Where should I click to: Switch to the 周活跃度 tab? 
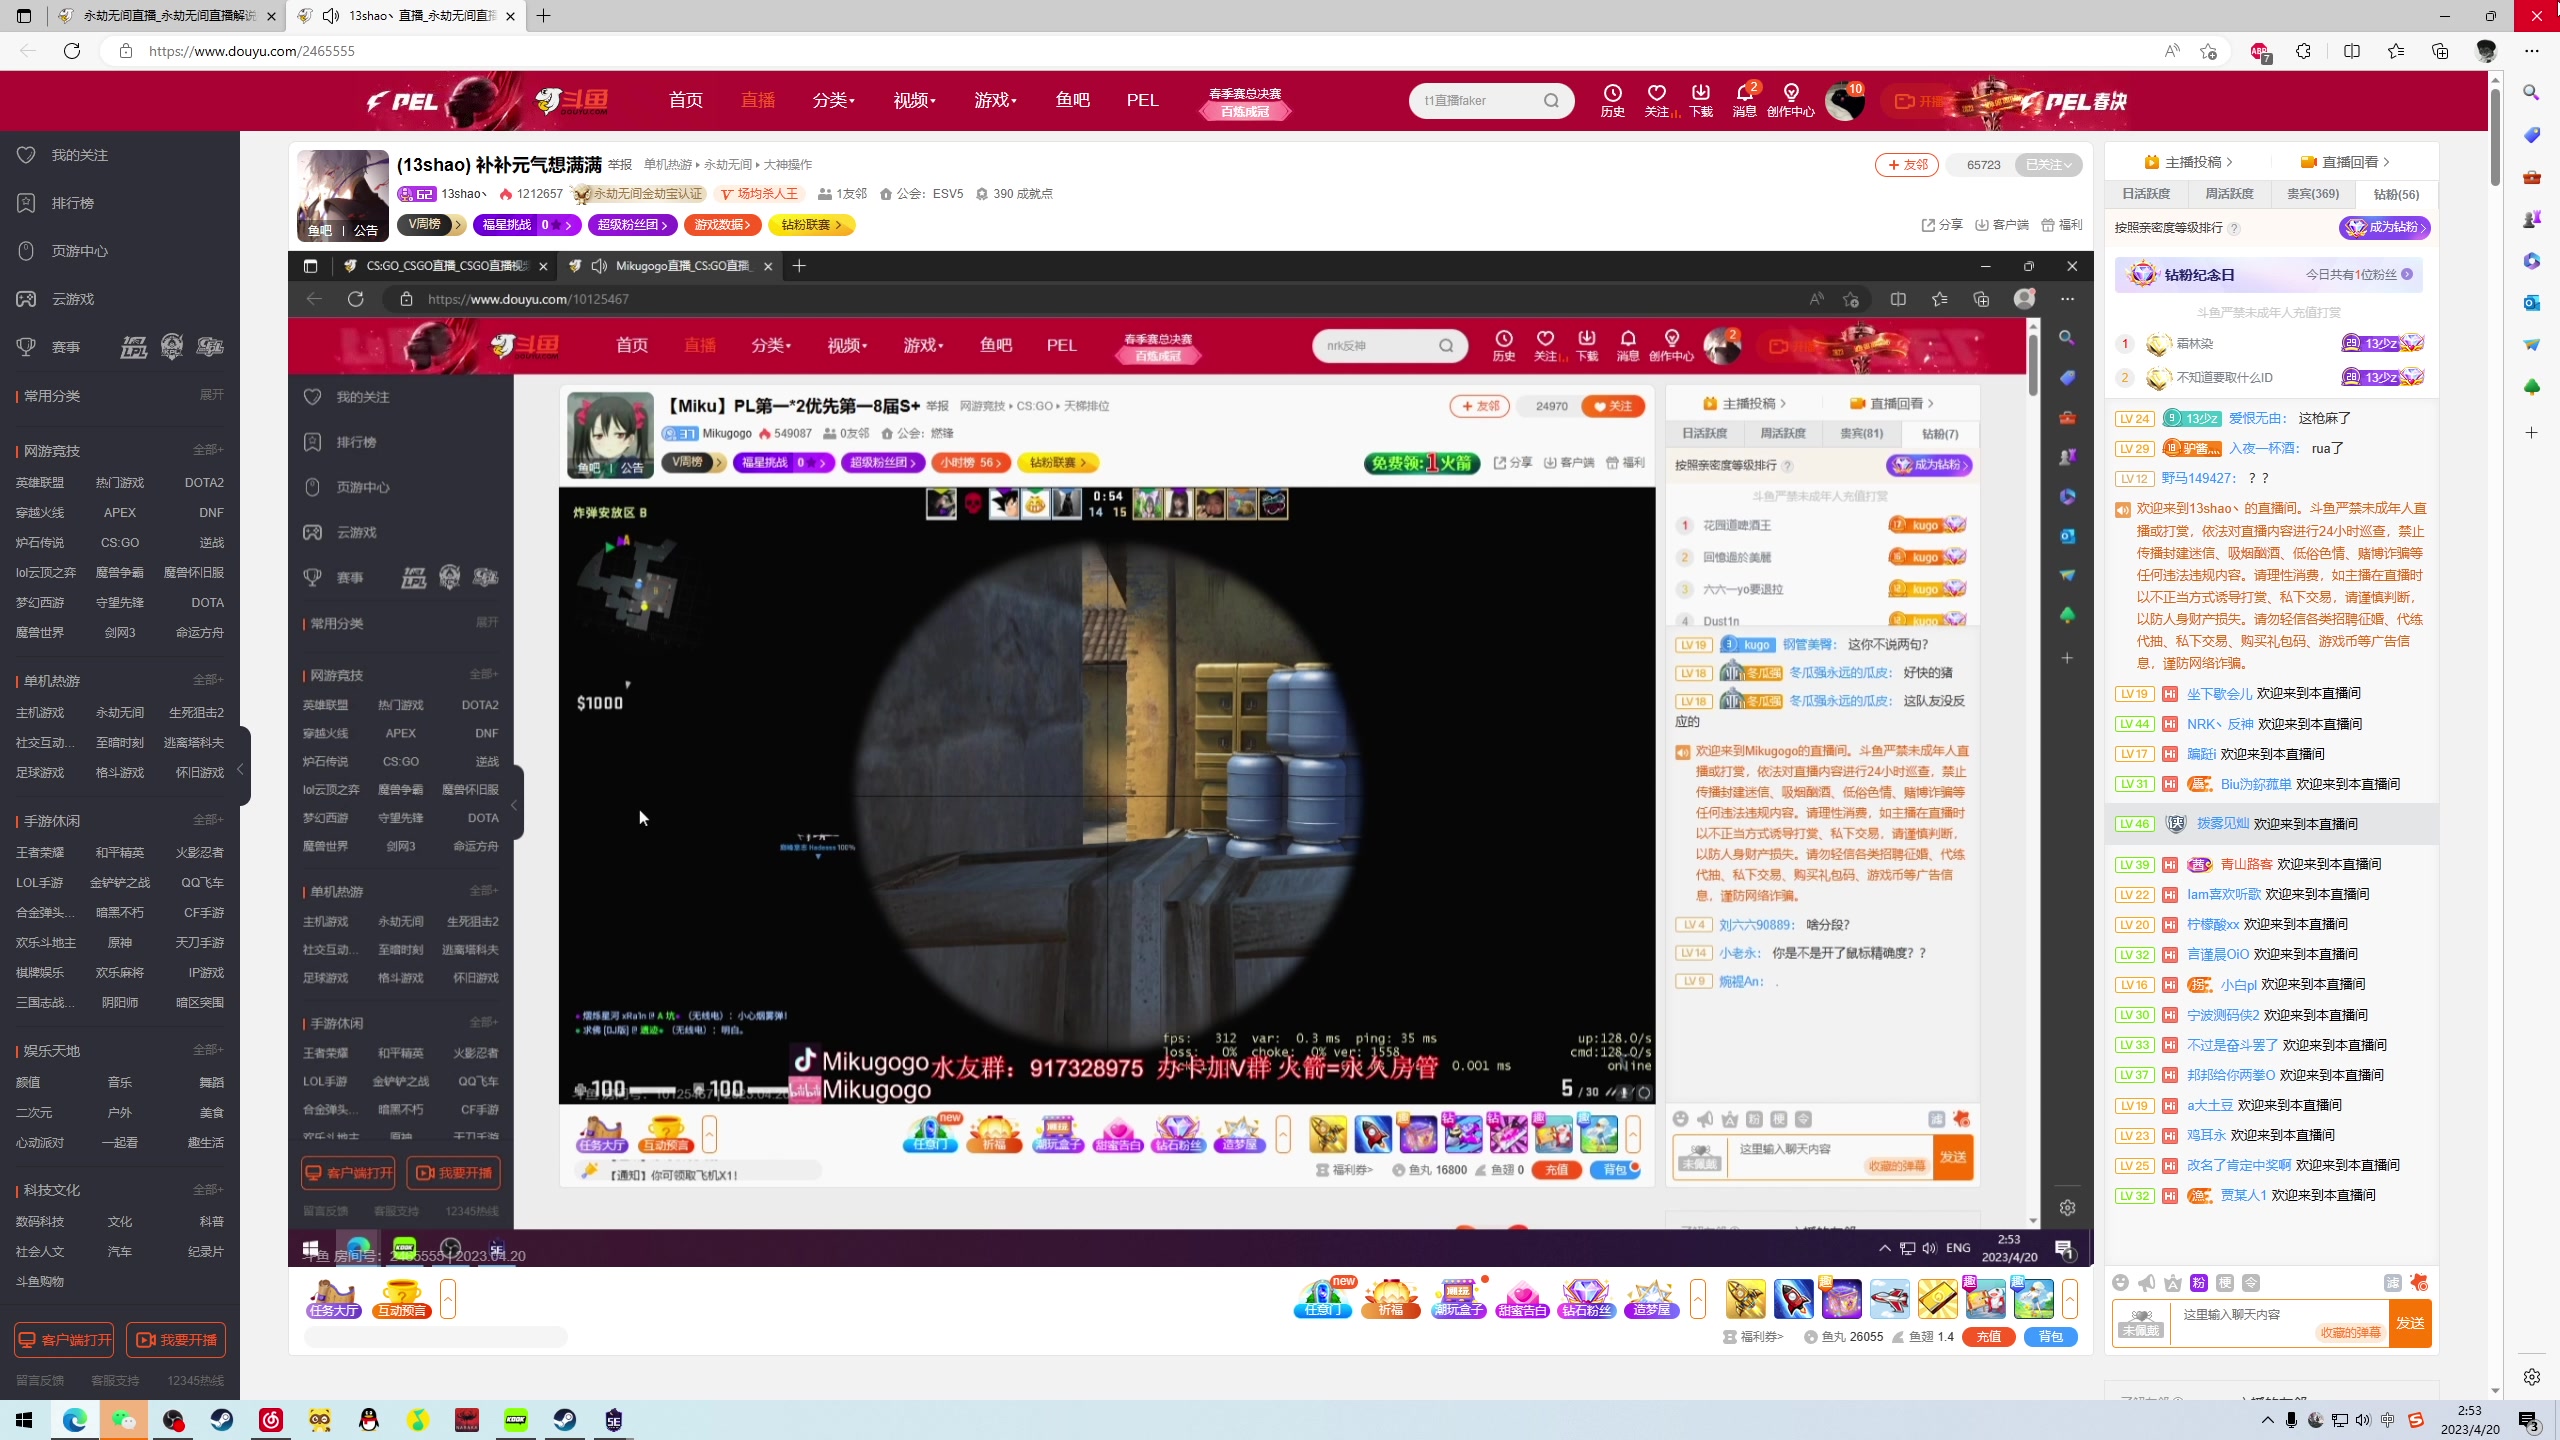point(2229,194)
